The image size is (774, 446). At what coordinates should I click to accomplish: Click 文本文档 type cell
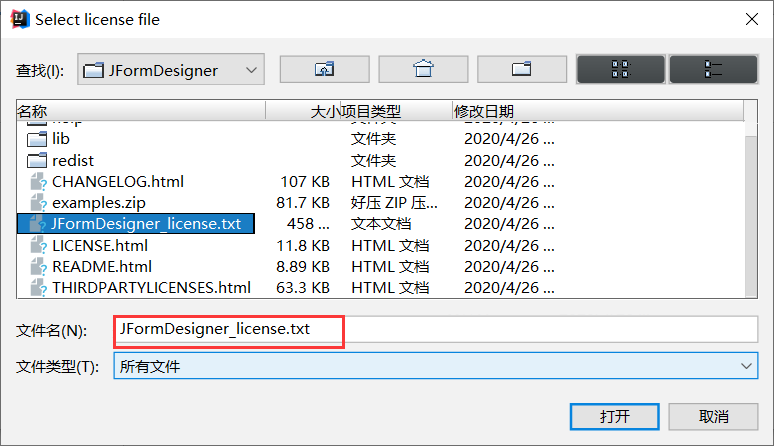pos(381,223)
